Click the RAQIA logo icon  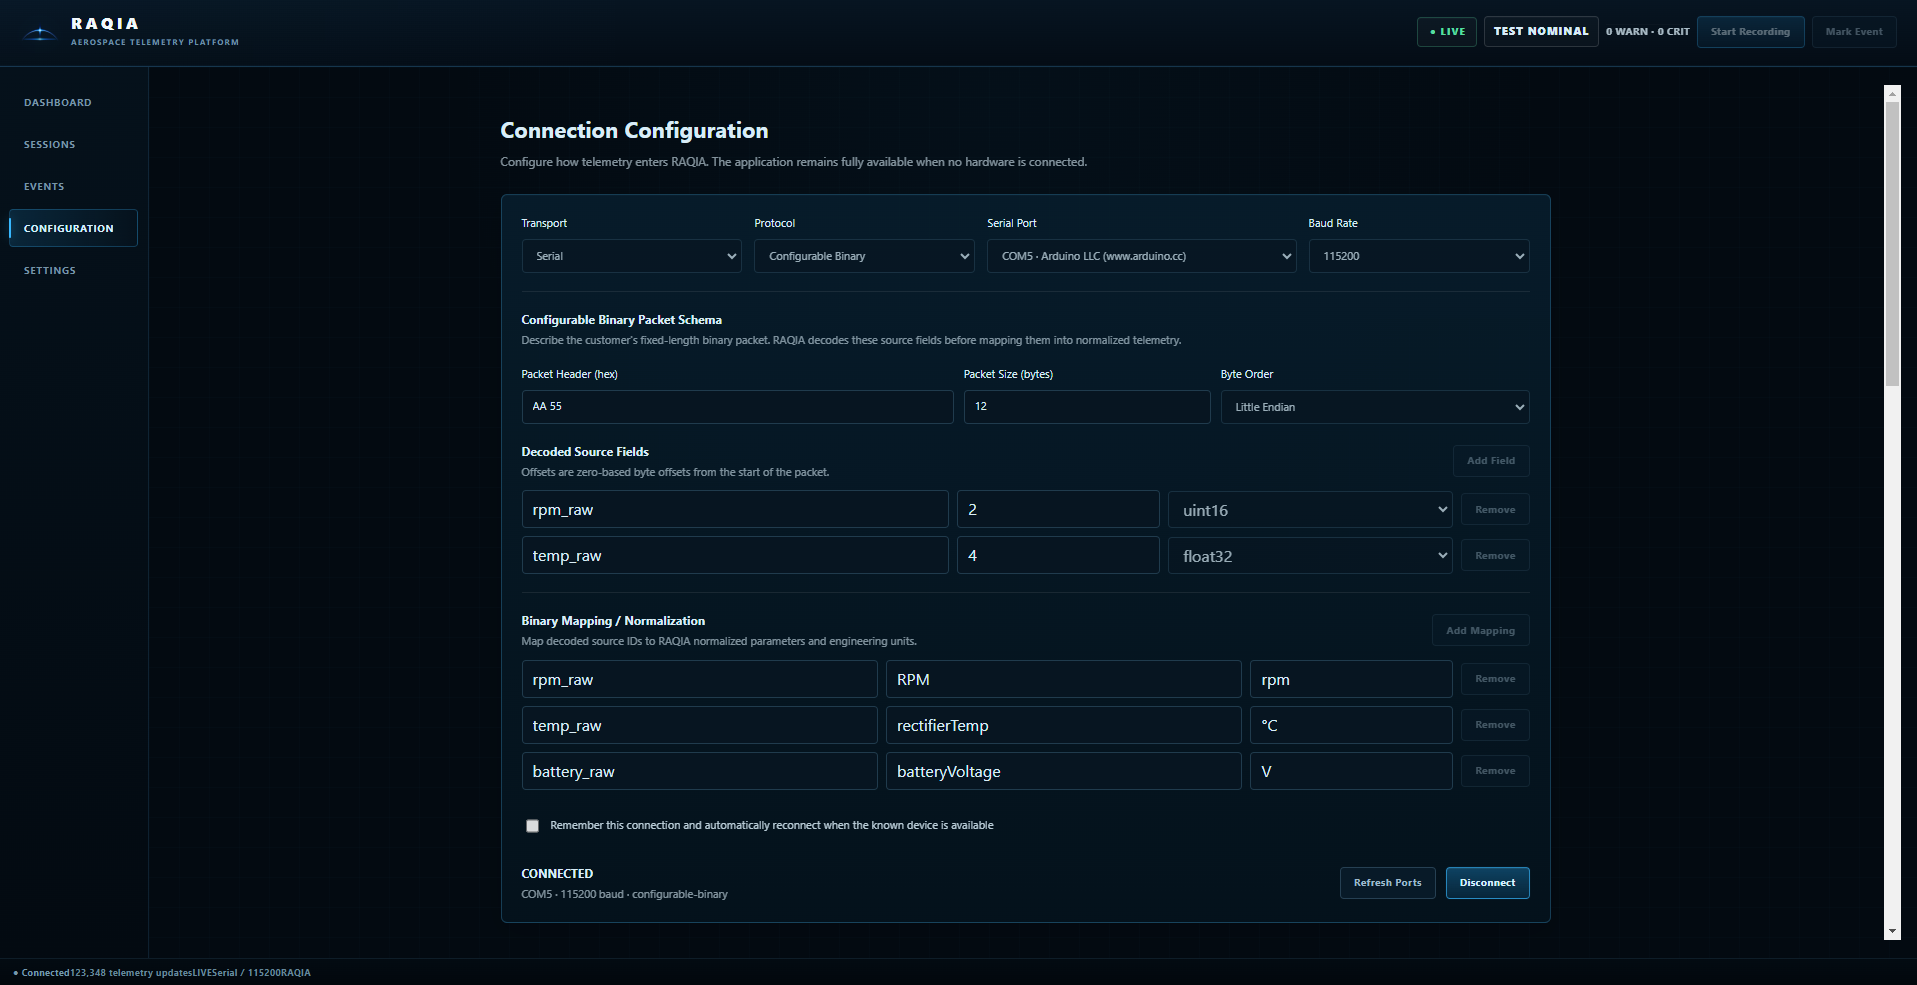point(40,33)
